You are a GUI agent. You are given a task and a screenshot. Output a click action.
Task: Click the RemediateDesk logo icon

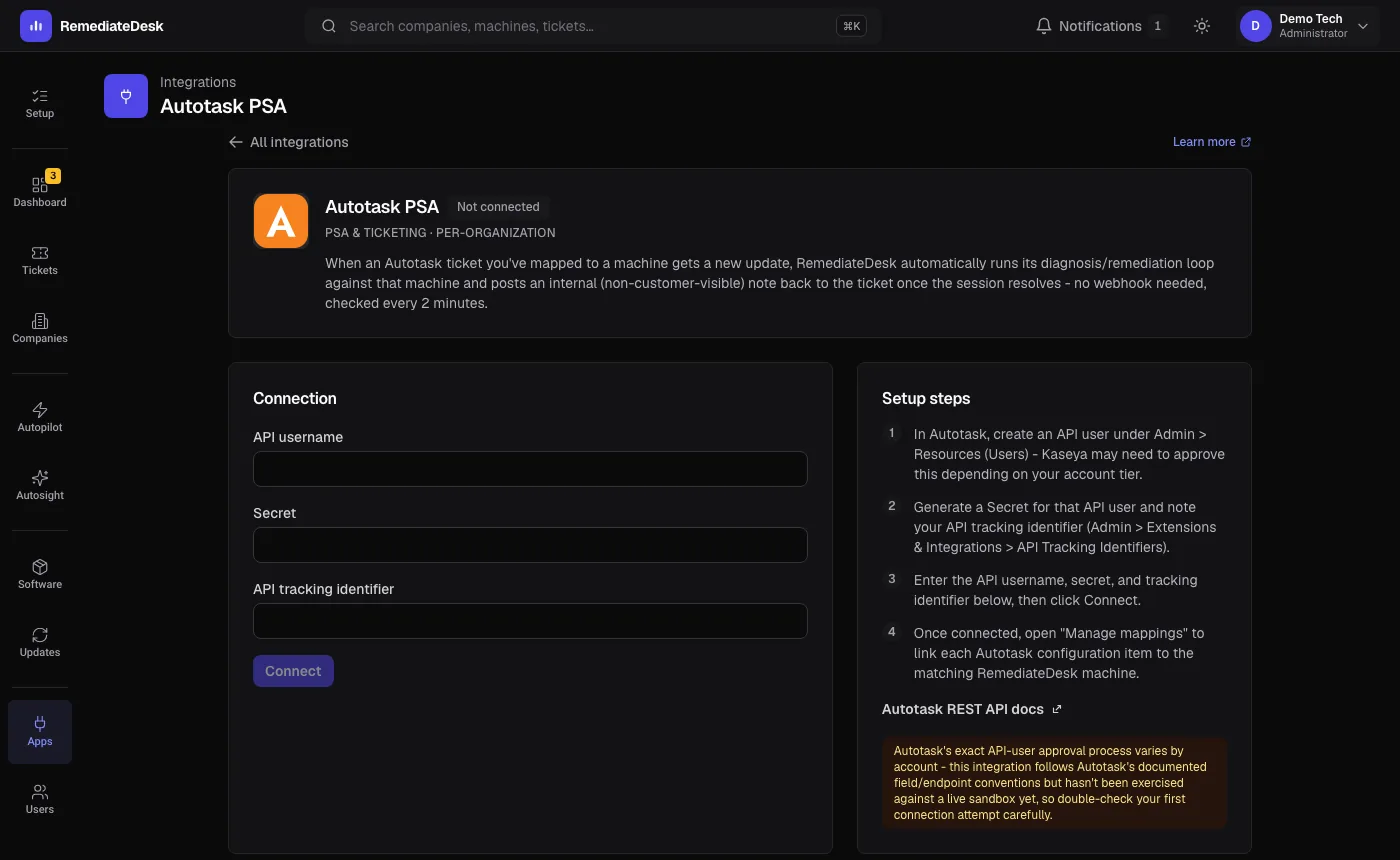coord(36,26)
